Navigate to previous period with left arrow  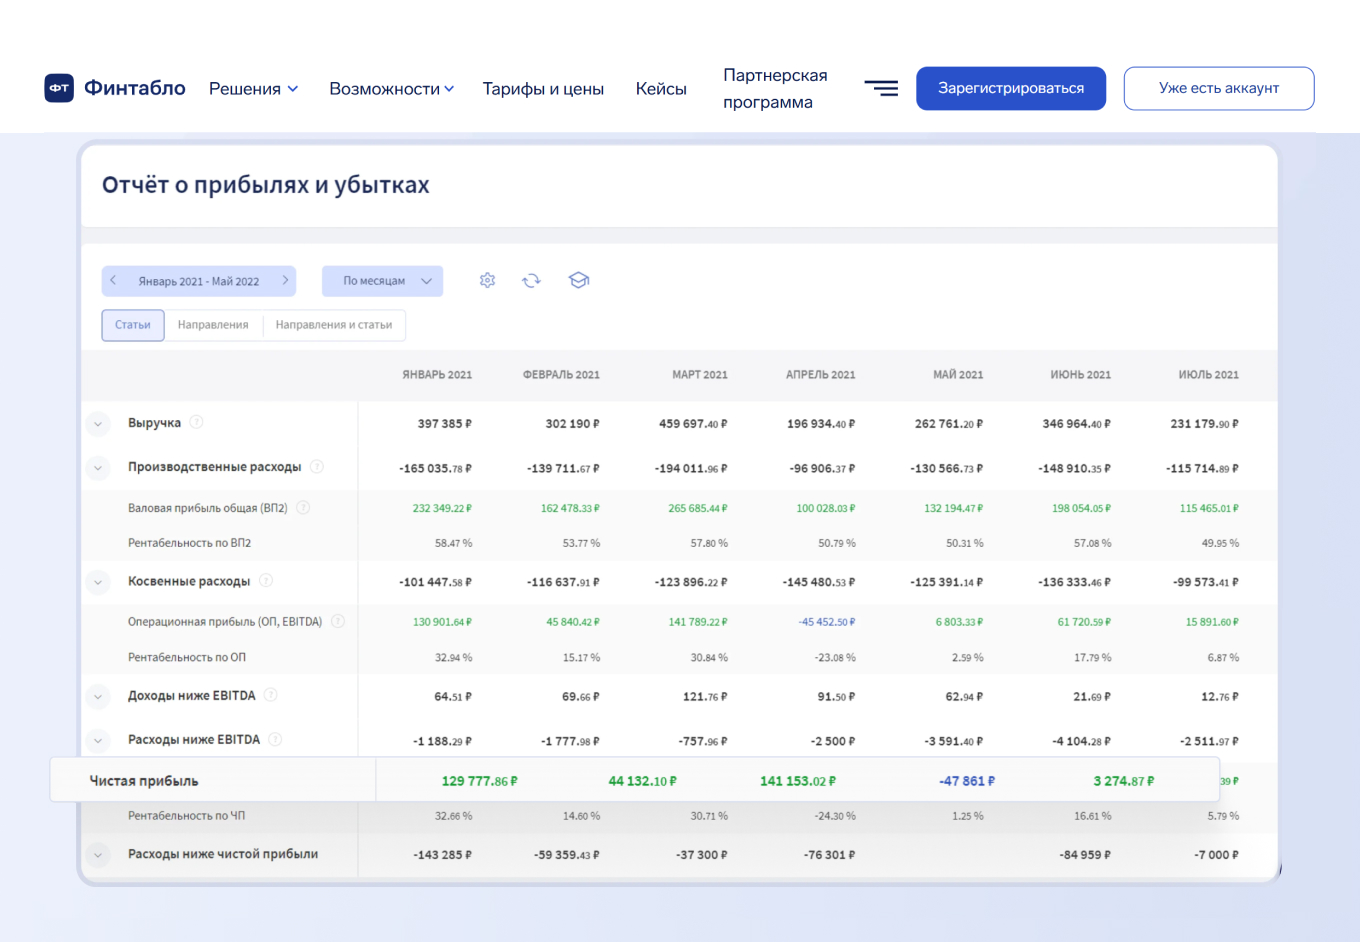pyautogui.click(x=113, y=281)
